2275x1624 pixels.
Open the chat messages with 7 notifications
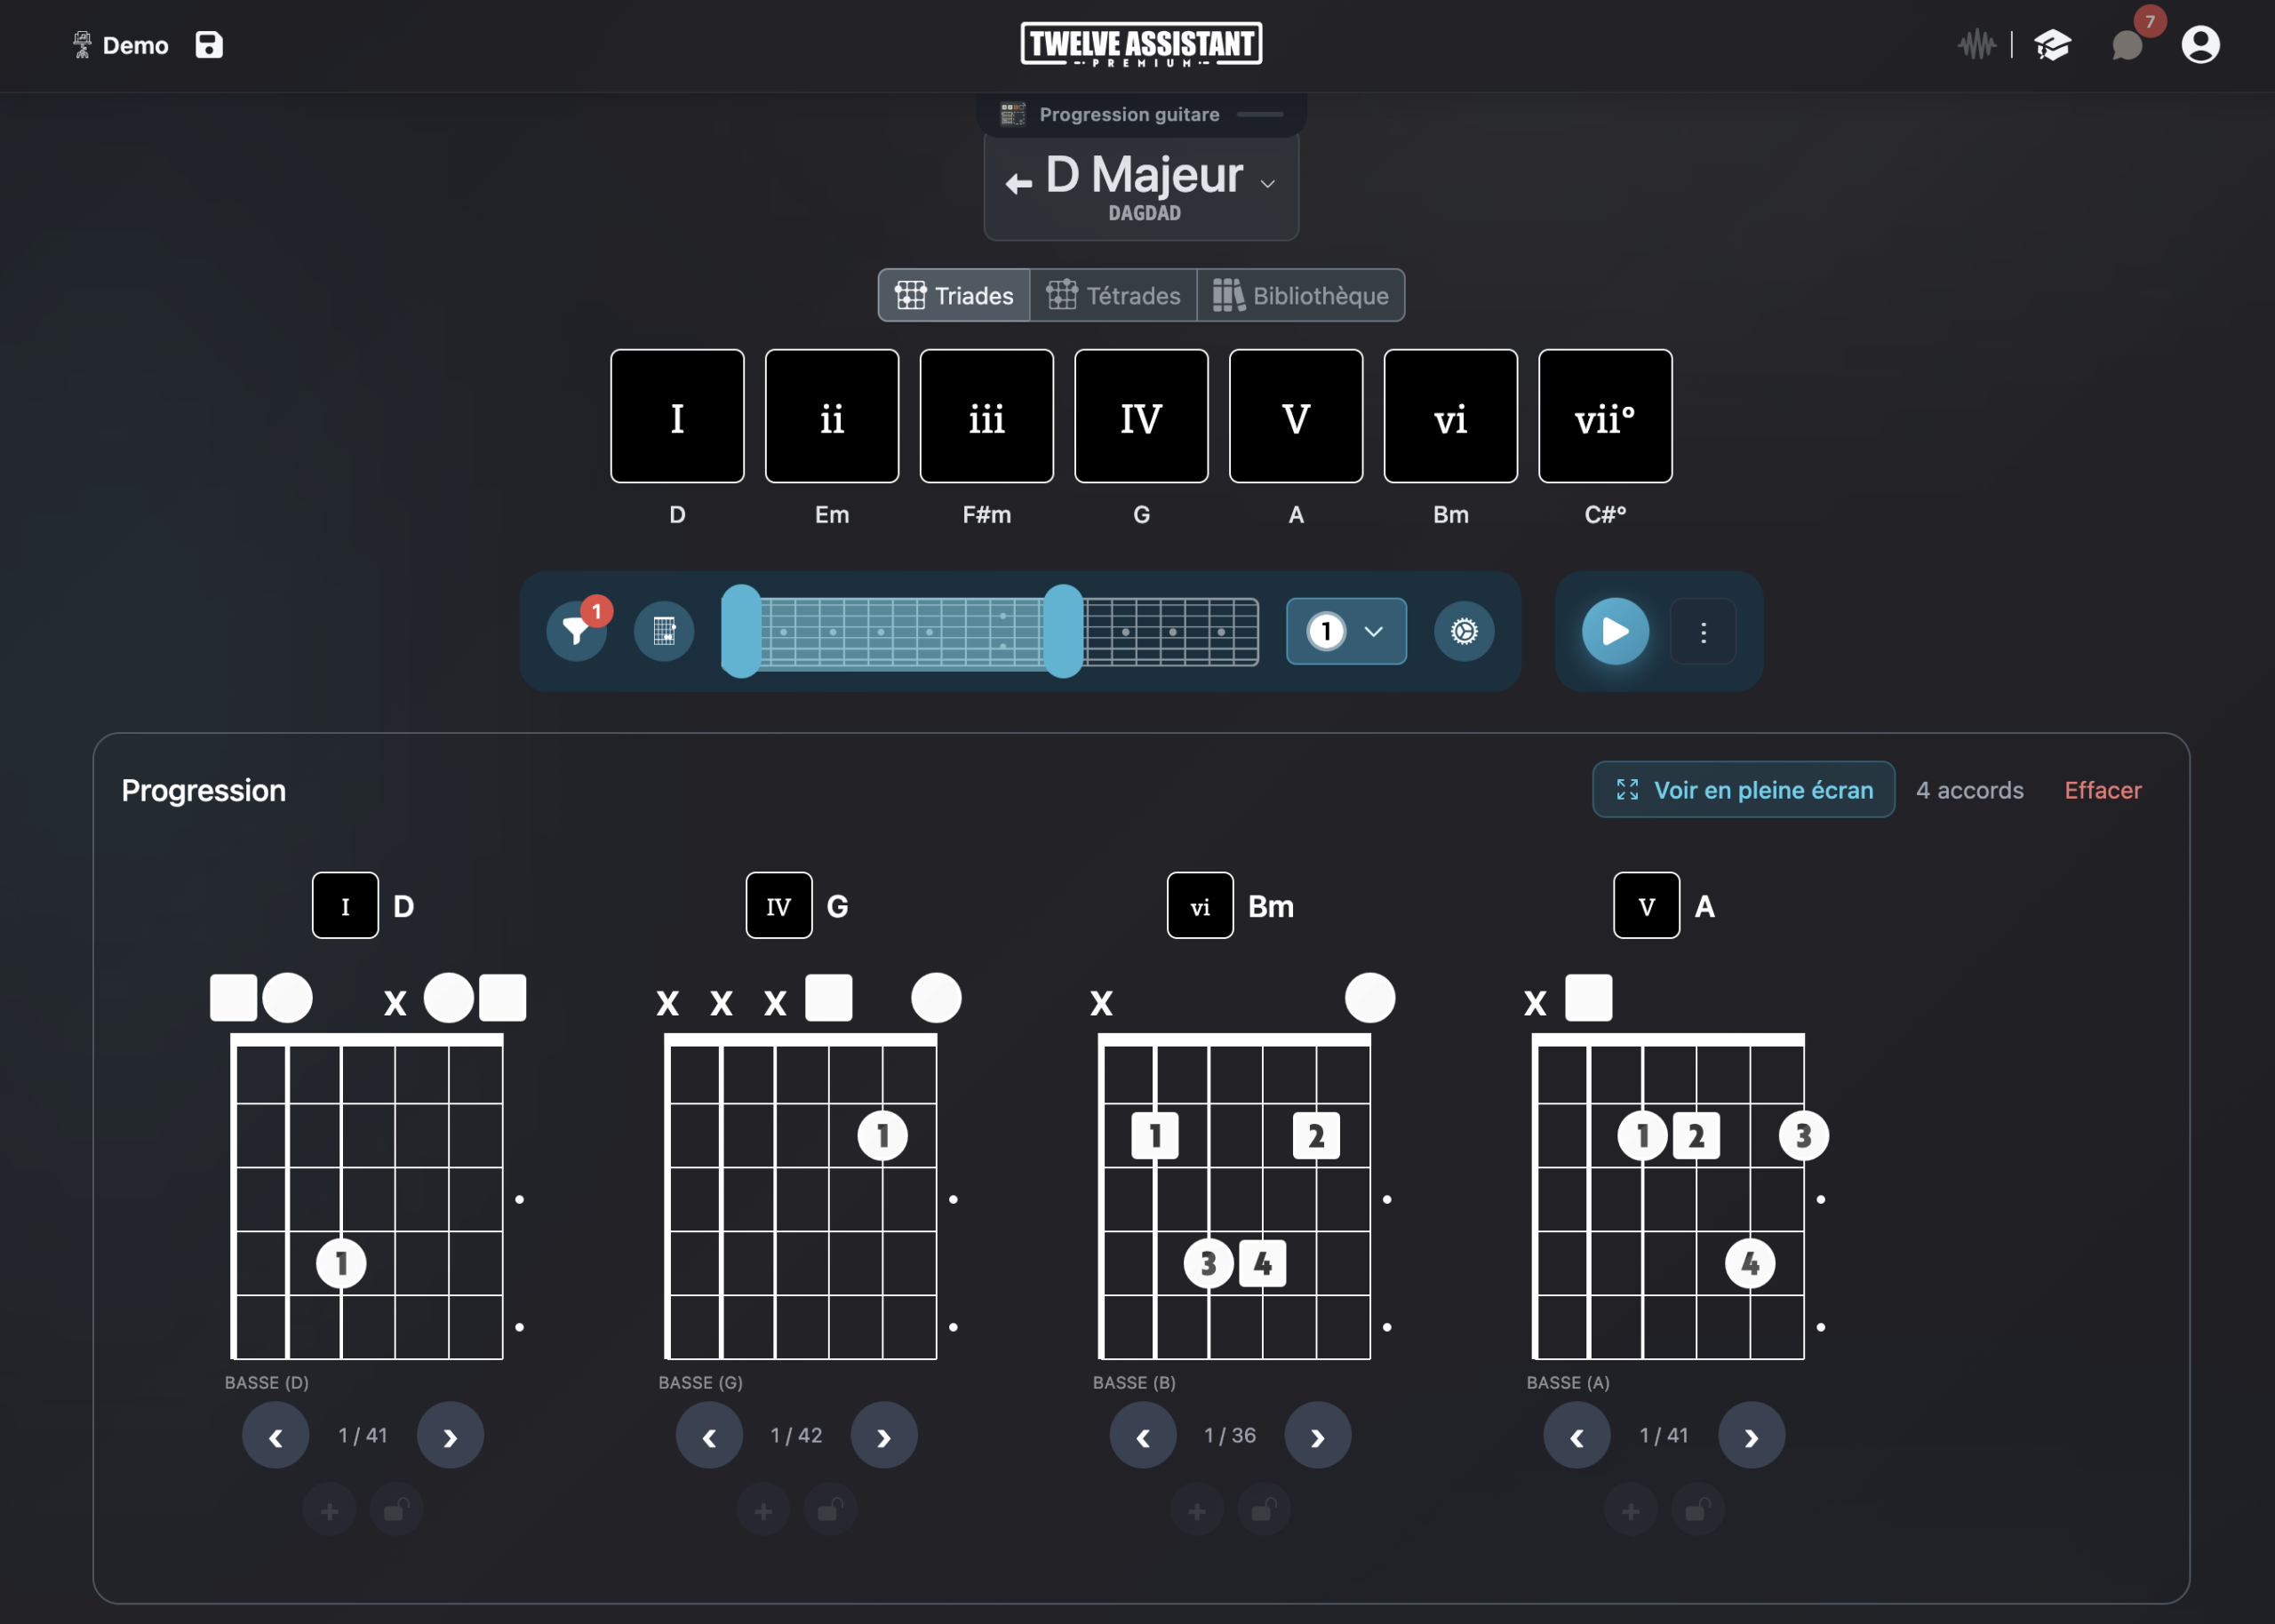point(2128,45)
